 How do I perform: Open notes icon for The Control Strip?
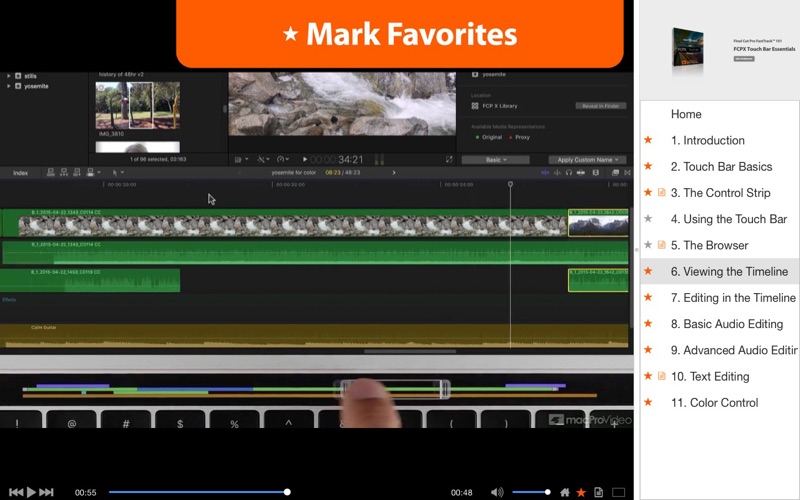[662, 192]
